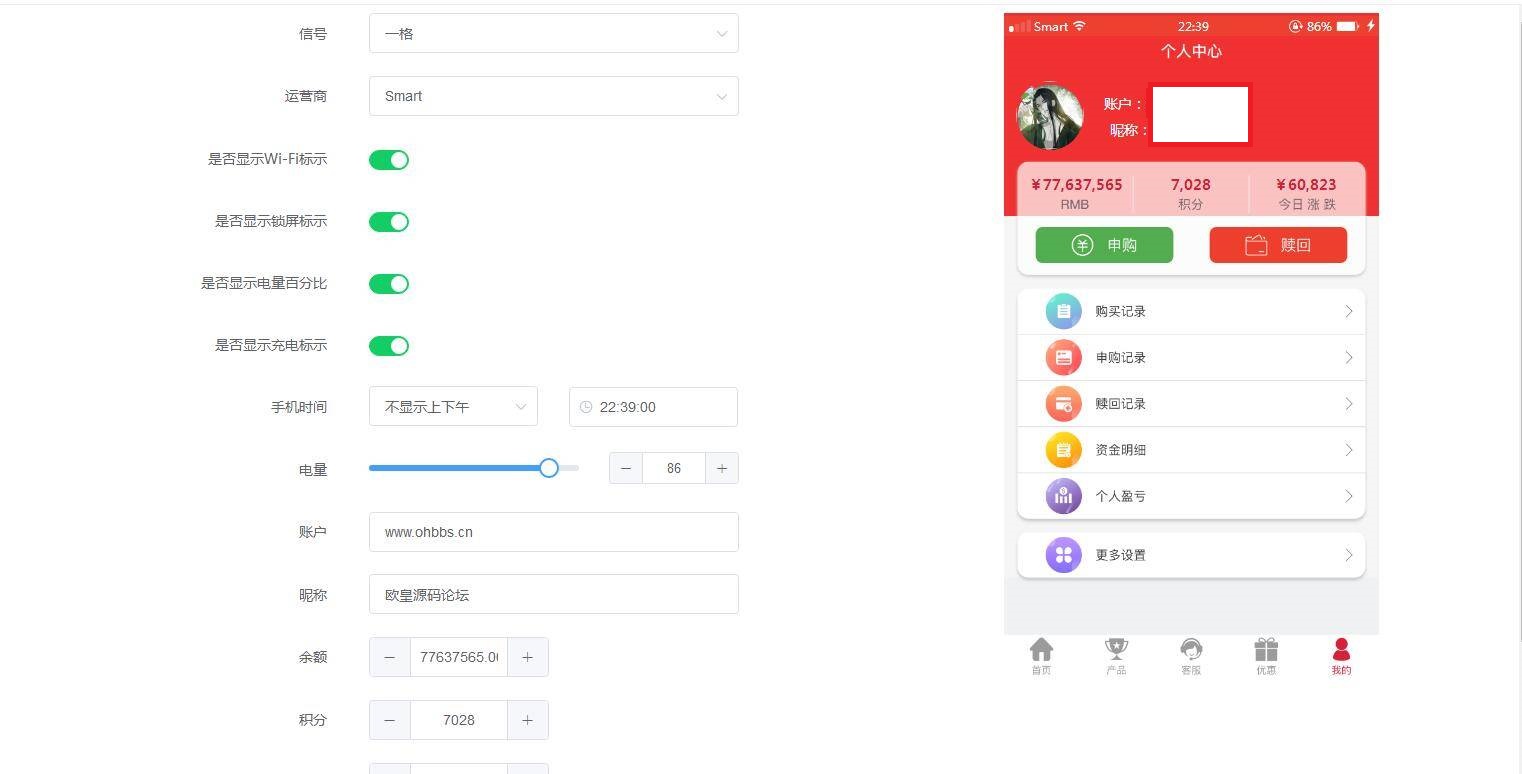1522x774 pixels.
Task: Click the 账户 field with www.ohbbs.cn
Action: [x=553, y=532]
